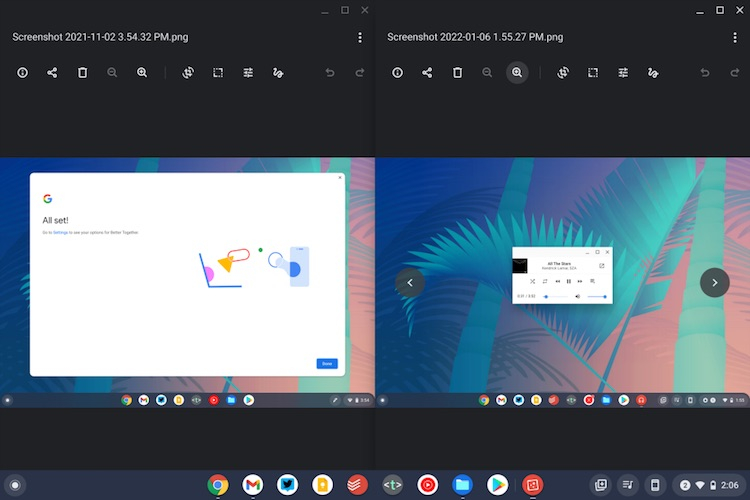Launch Google Chrome from the shelf
This screenshot has height=500, width=750.
218,485
